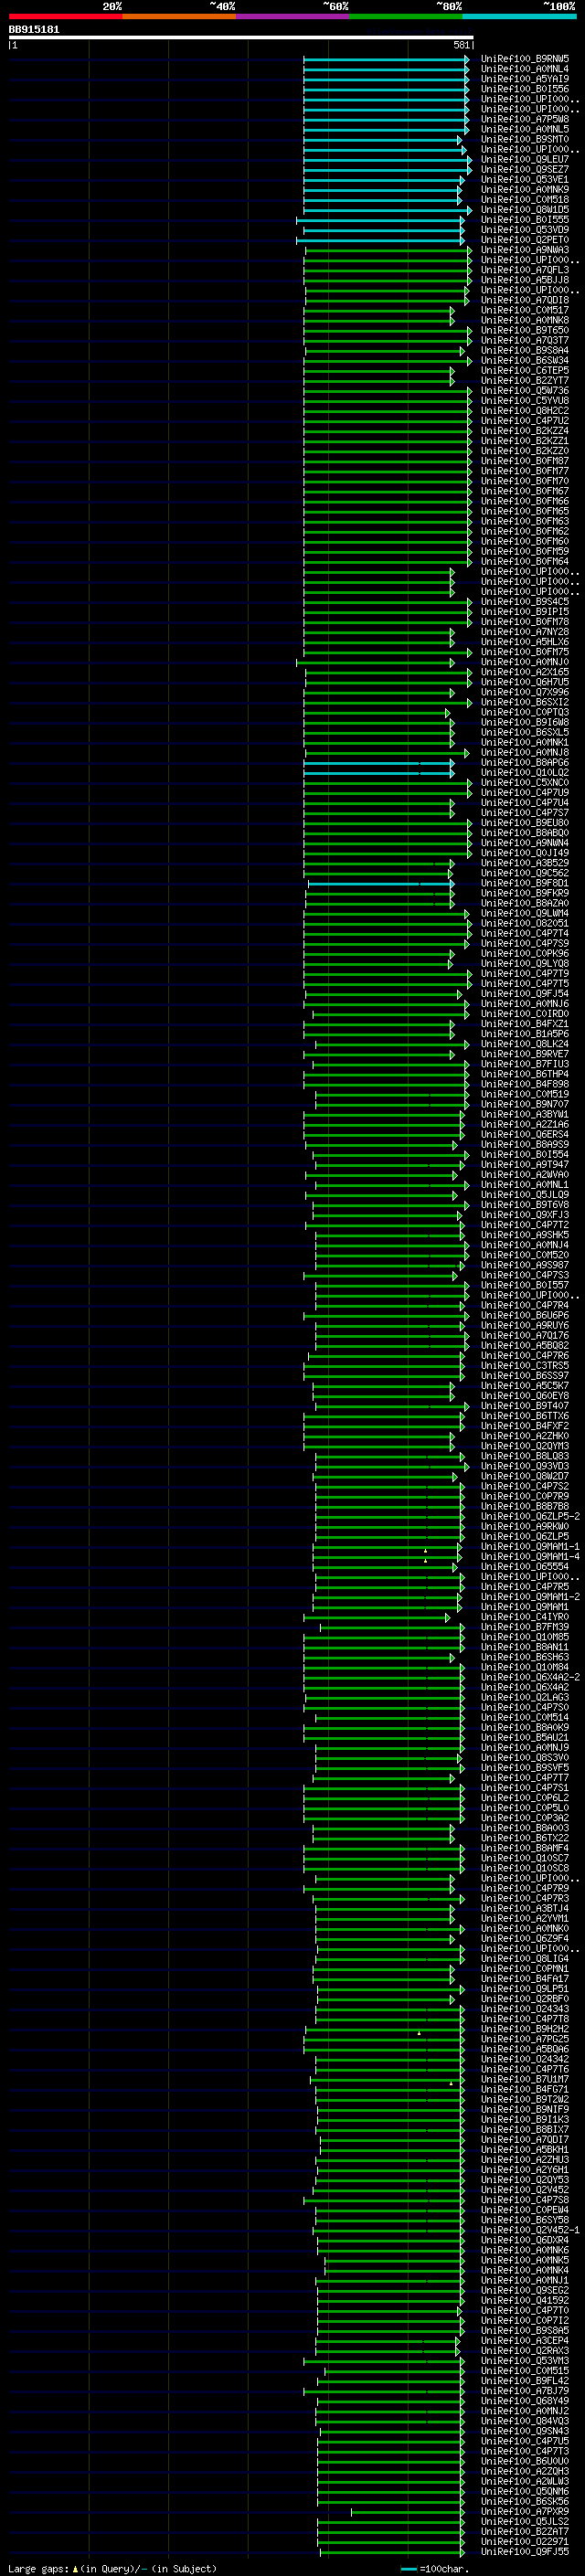Click the red ~20% identity legend bar
Viewport: 585px width, 2576px height.
click(x=65, y=17)
